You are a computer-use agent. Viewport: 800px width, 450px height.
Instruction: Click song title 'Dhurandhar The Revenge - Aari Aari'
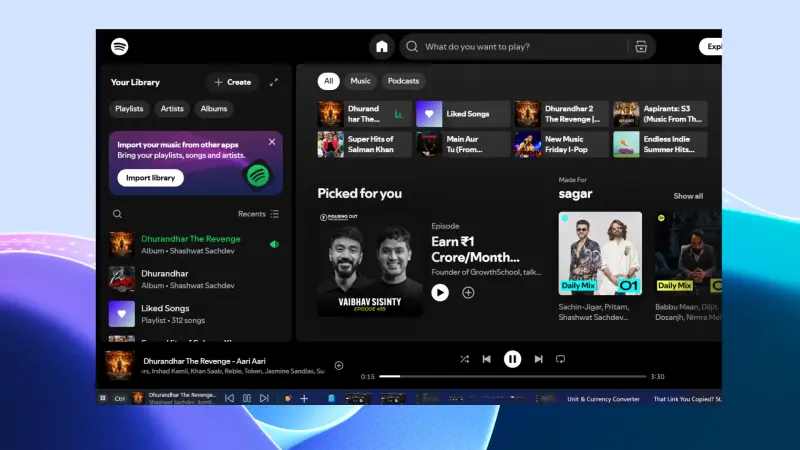coord(204,361)
